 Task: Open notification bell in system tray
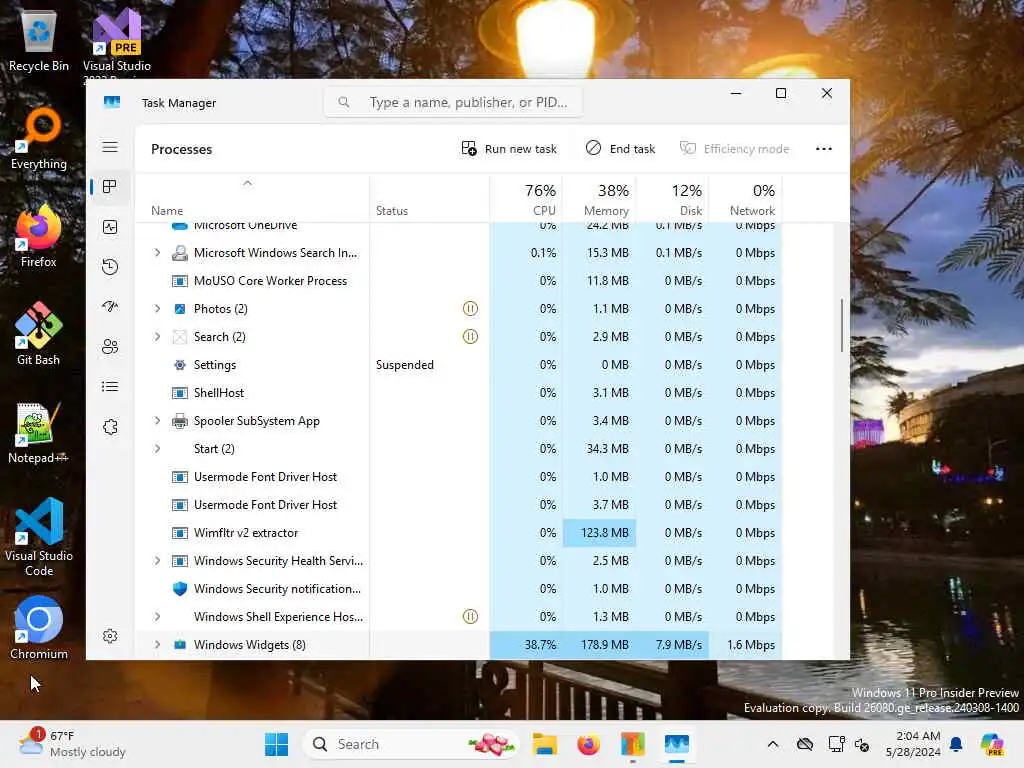[x=956, y=744]
